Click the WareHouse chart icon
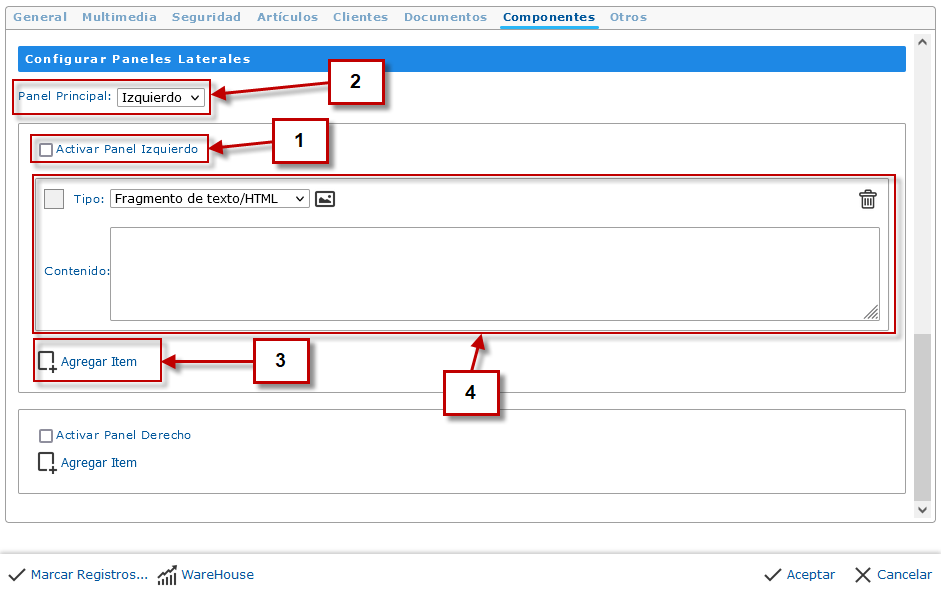Image resolution: width=941 pixels, height=595 pixels. [x=167, y=575]
